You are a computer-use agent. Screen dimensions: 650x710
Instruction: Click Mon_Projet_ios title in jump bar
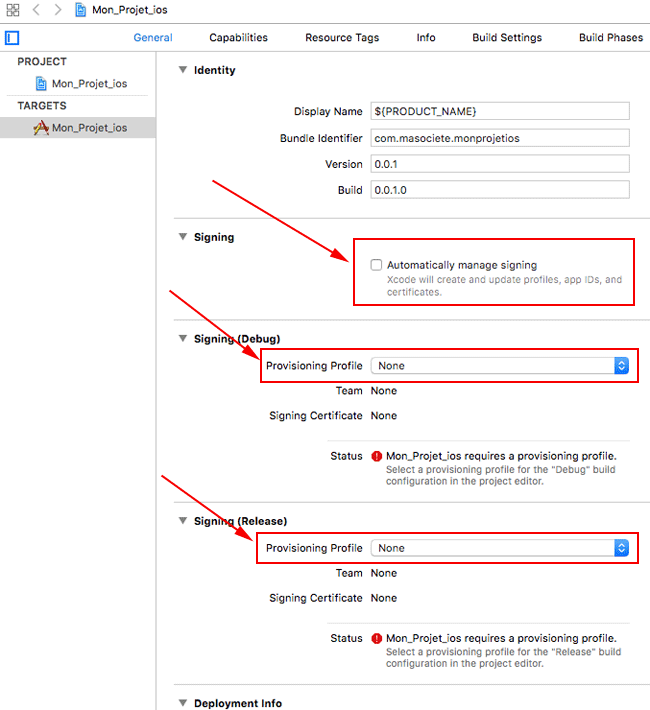(x=130, y=10)
